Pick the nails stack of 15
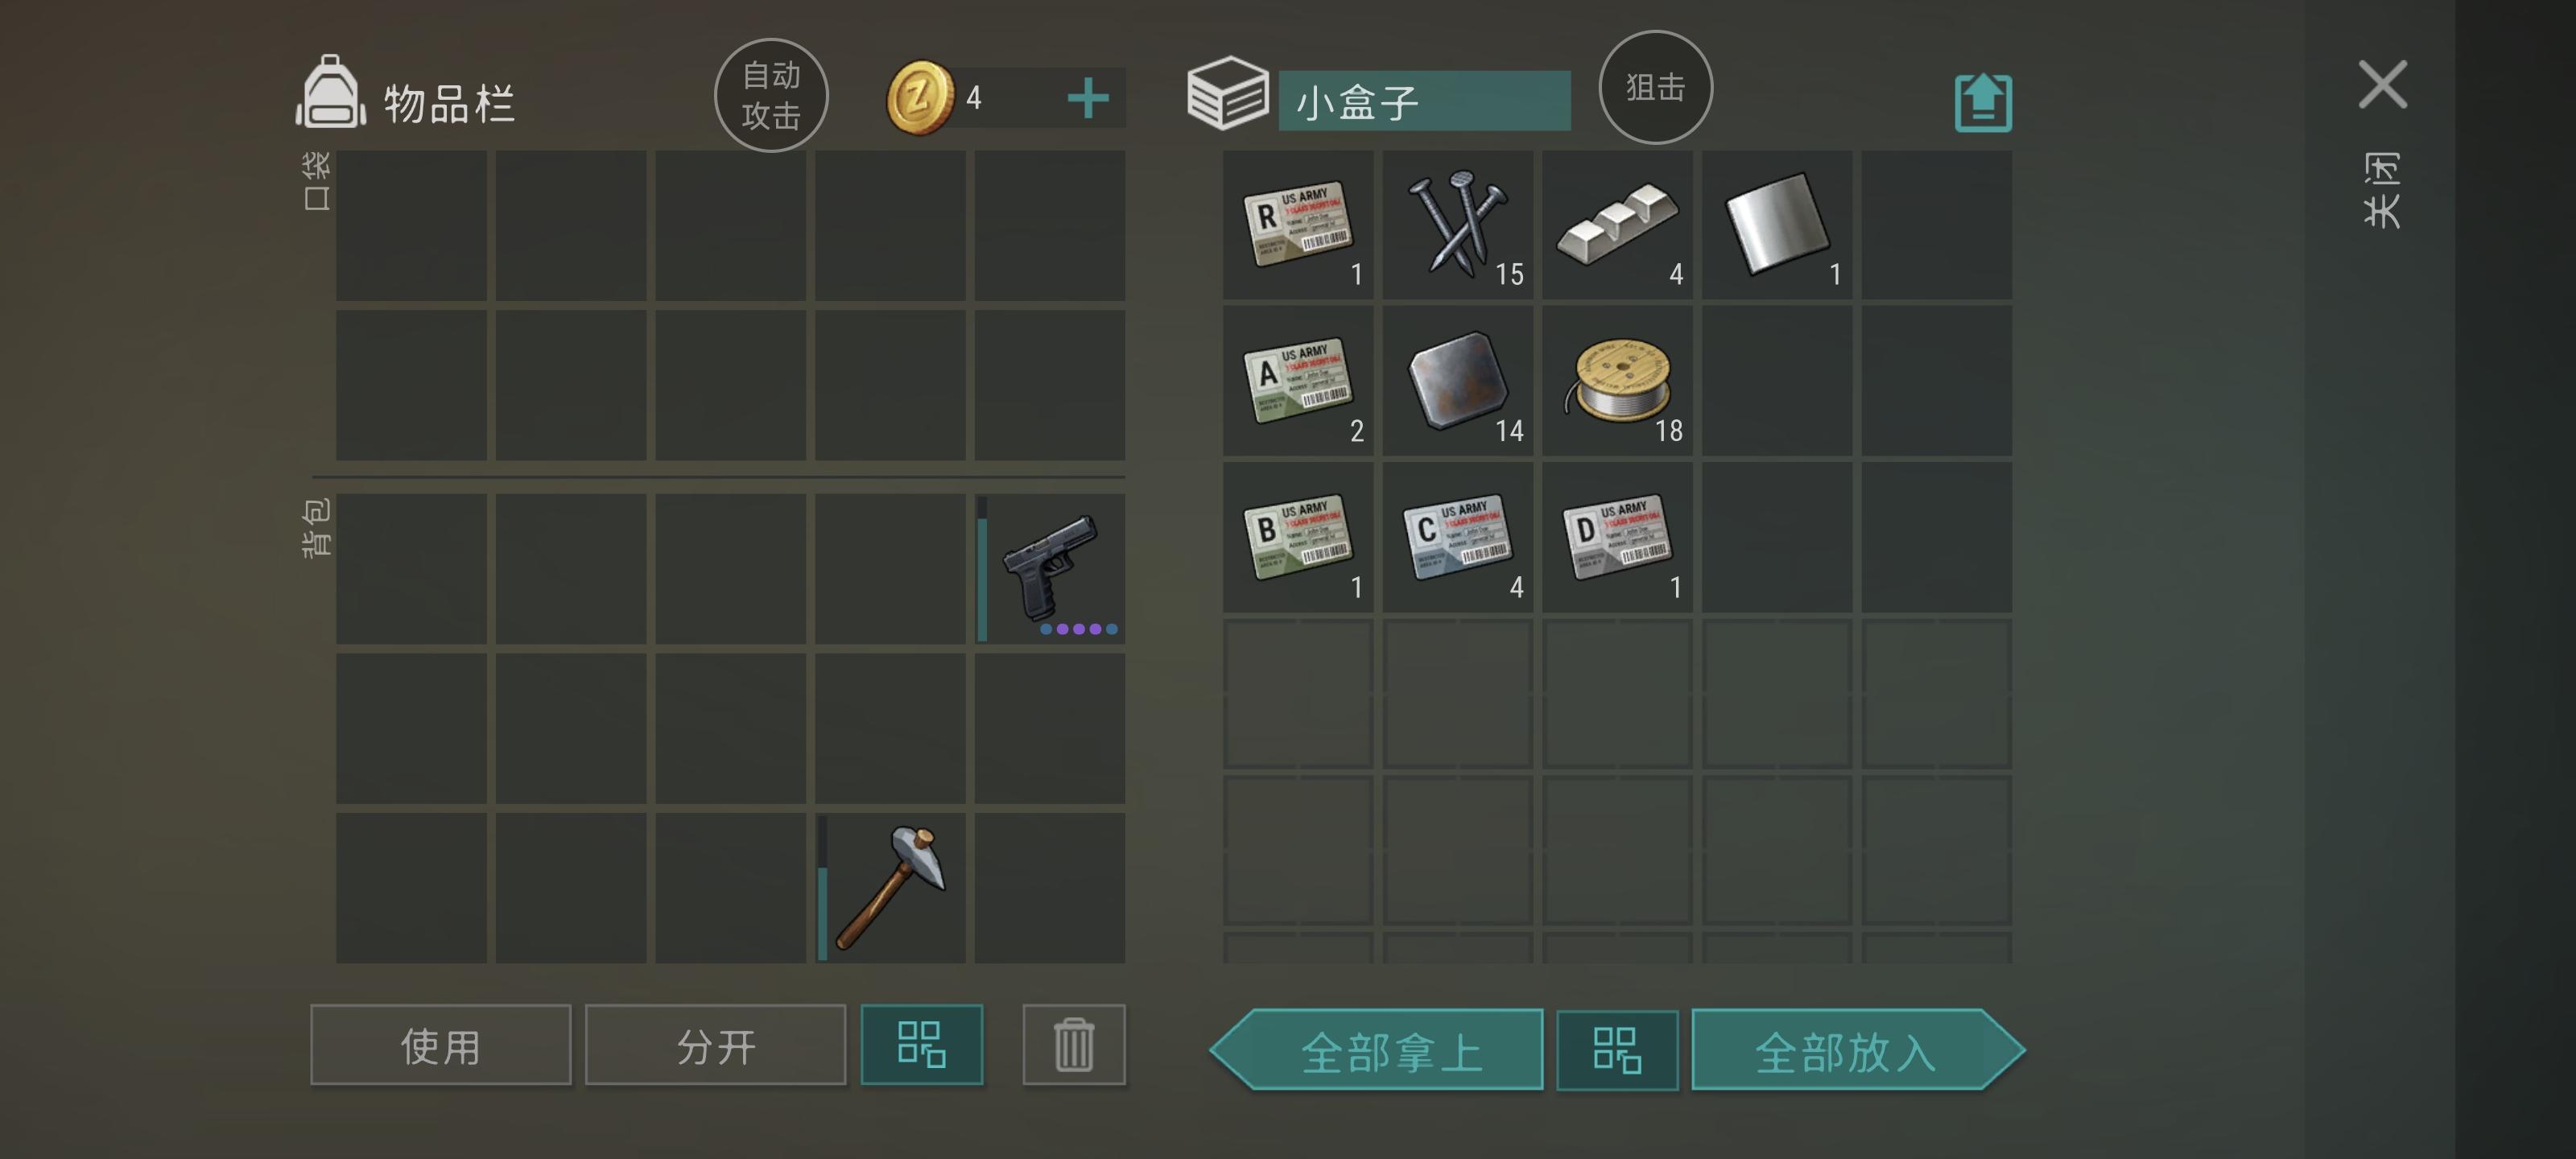 1457,225
